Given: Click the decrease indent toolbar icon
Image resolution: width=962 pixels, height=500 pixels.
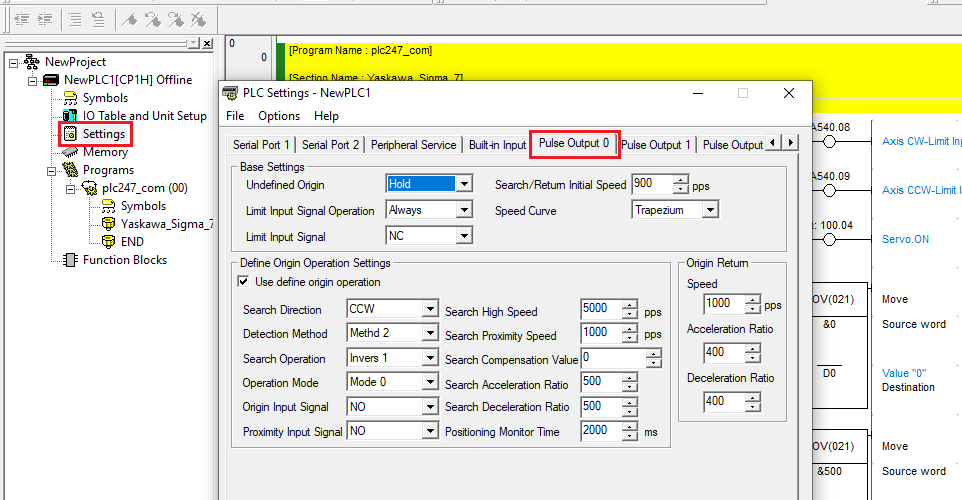Looking at the screenshot, I should click(x=22, y=20).
